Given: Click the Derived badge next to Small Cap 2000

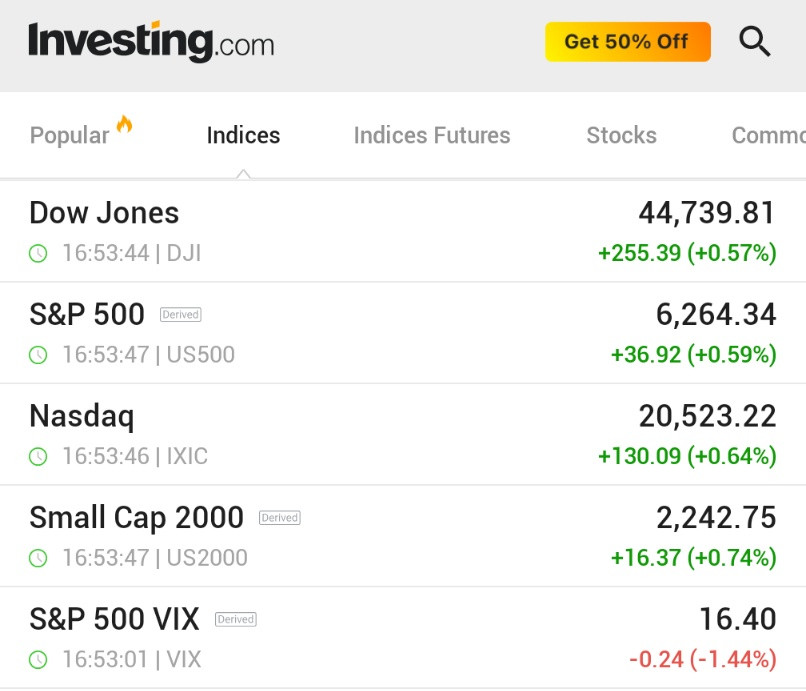Looking at the screenshot, I should point(279,518).
